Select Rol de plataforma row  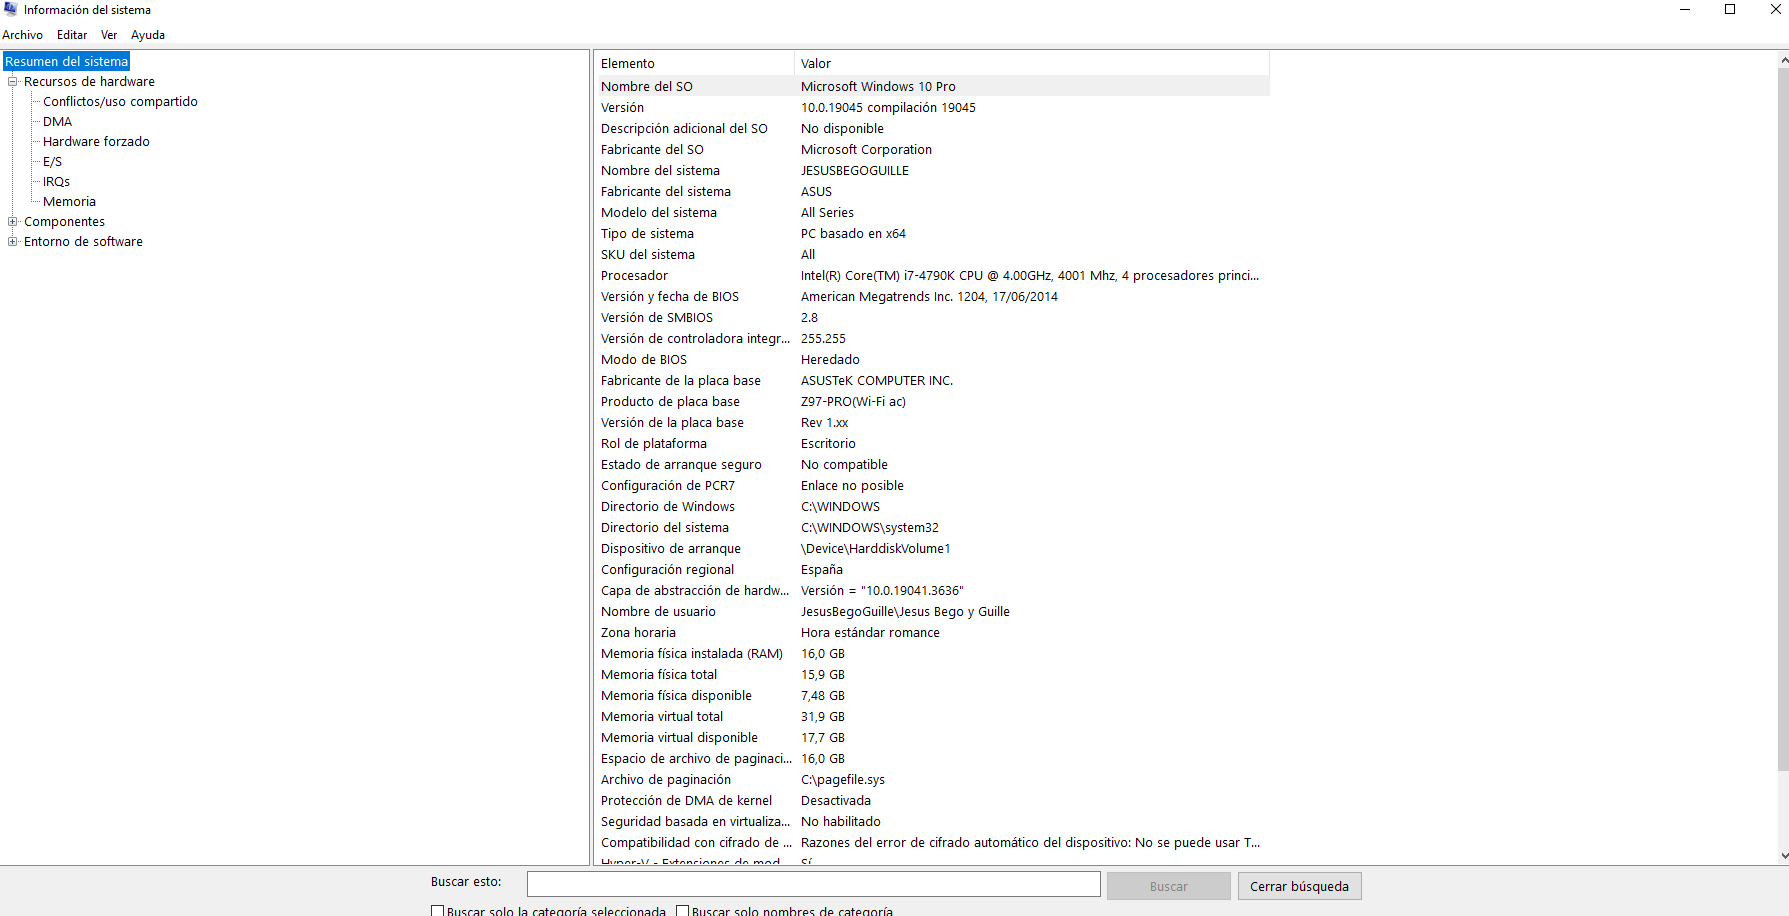click(x=932, y=444)
